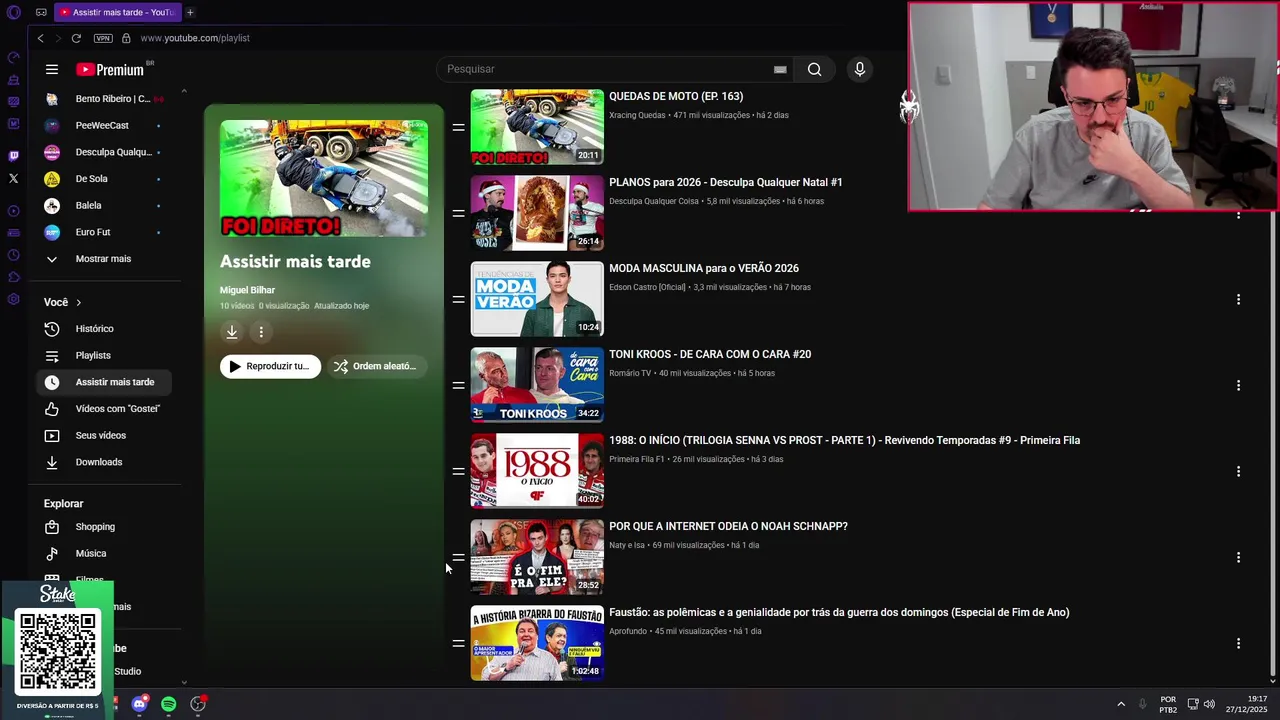The height and width of the screenshot is (720, 1280).
Task: Expand subscriptions with Mostrar mais
Action: pos(103,259)
